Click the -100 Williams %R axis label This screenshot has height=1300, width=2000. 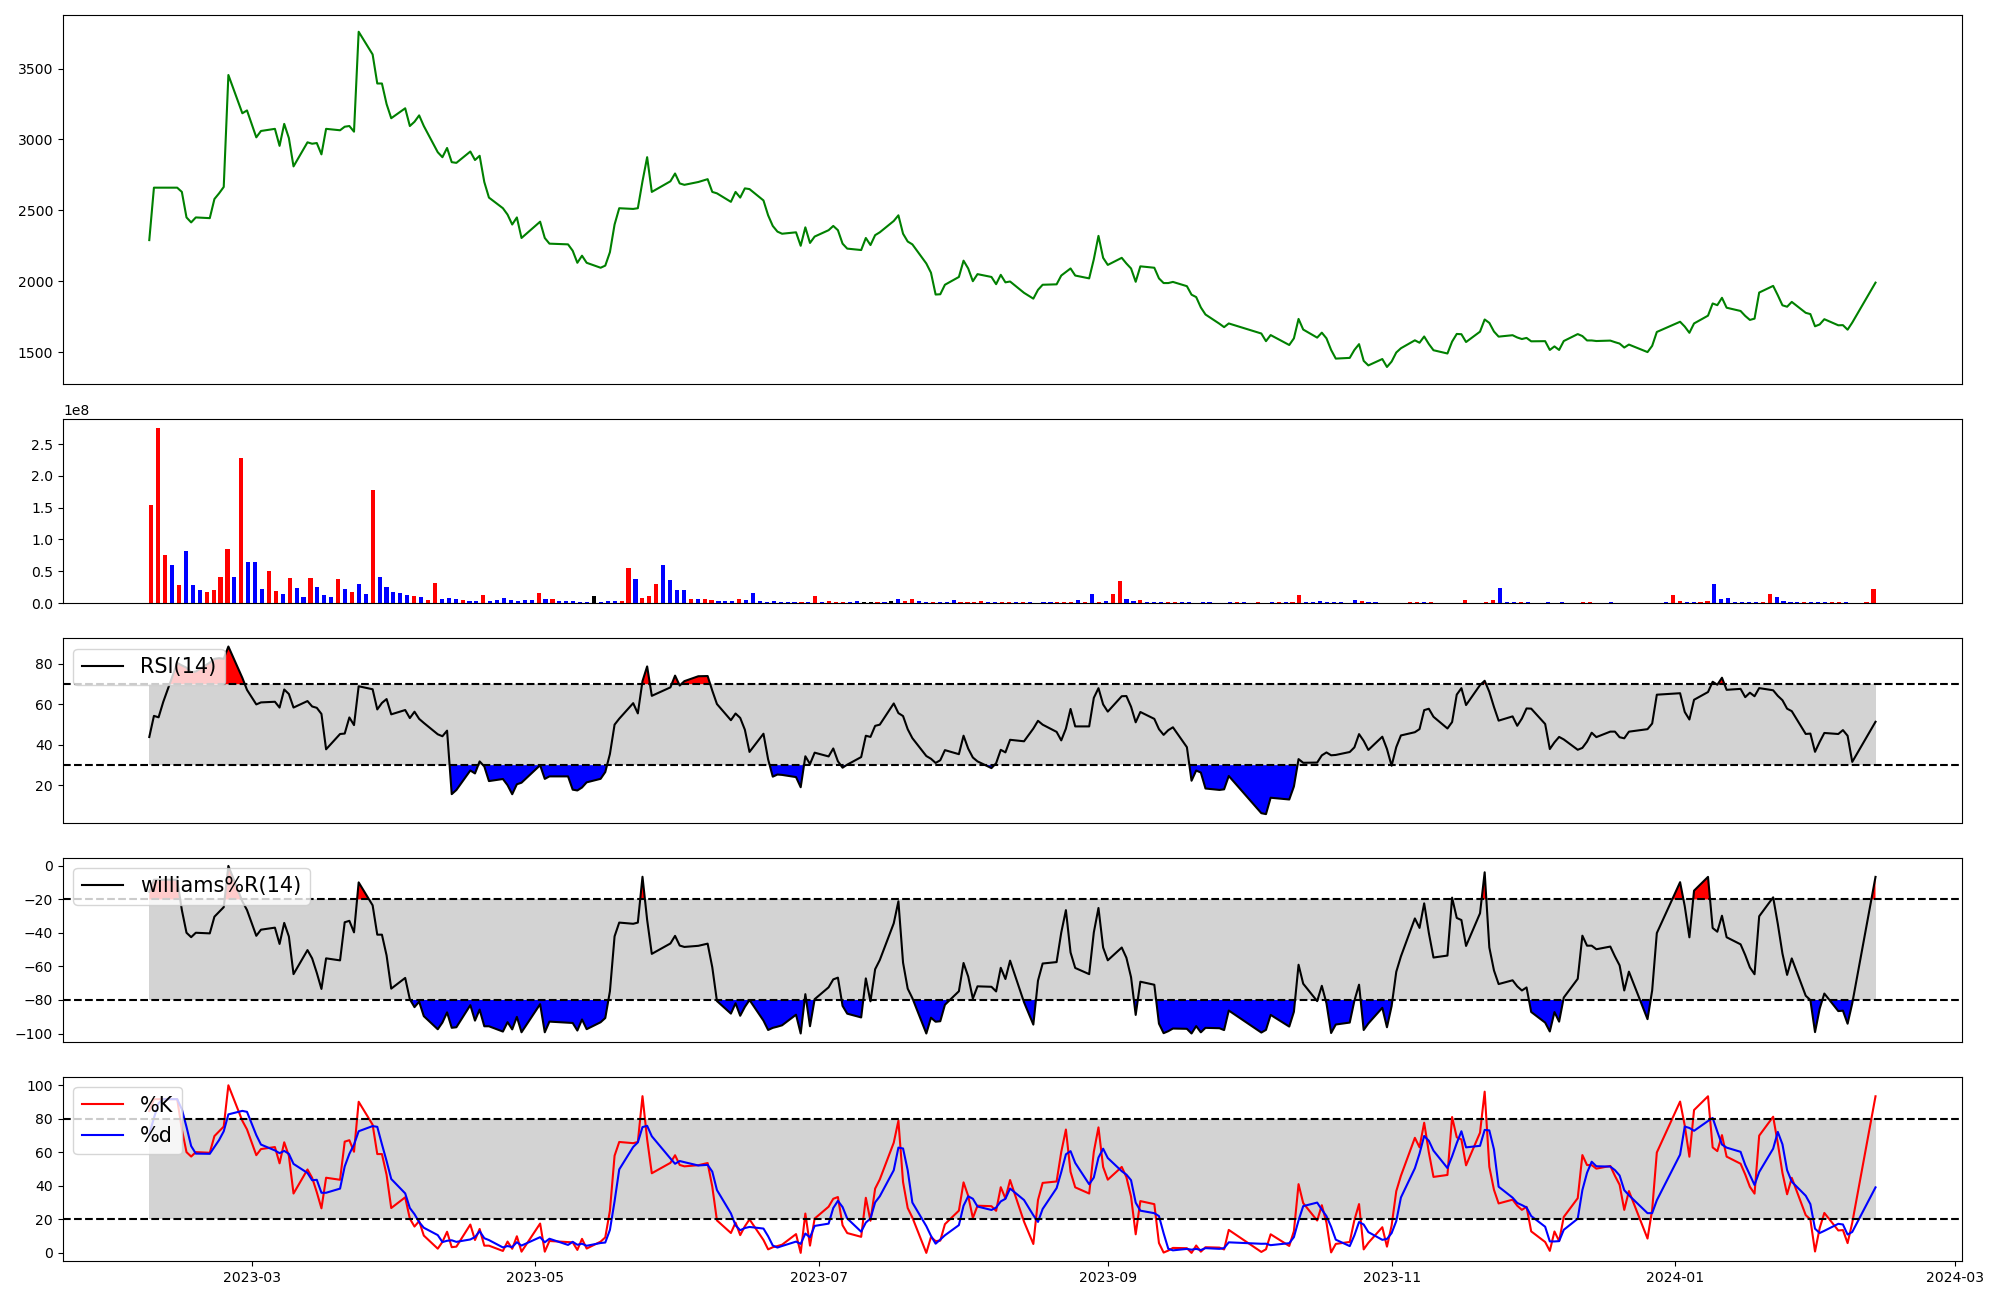pyautogui.click(x=33, y=1034)
